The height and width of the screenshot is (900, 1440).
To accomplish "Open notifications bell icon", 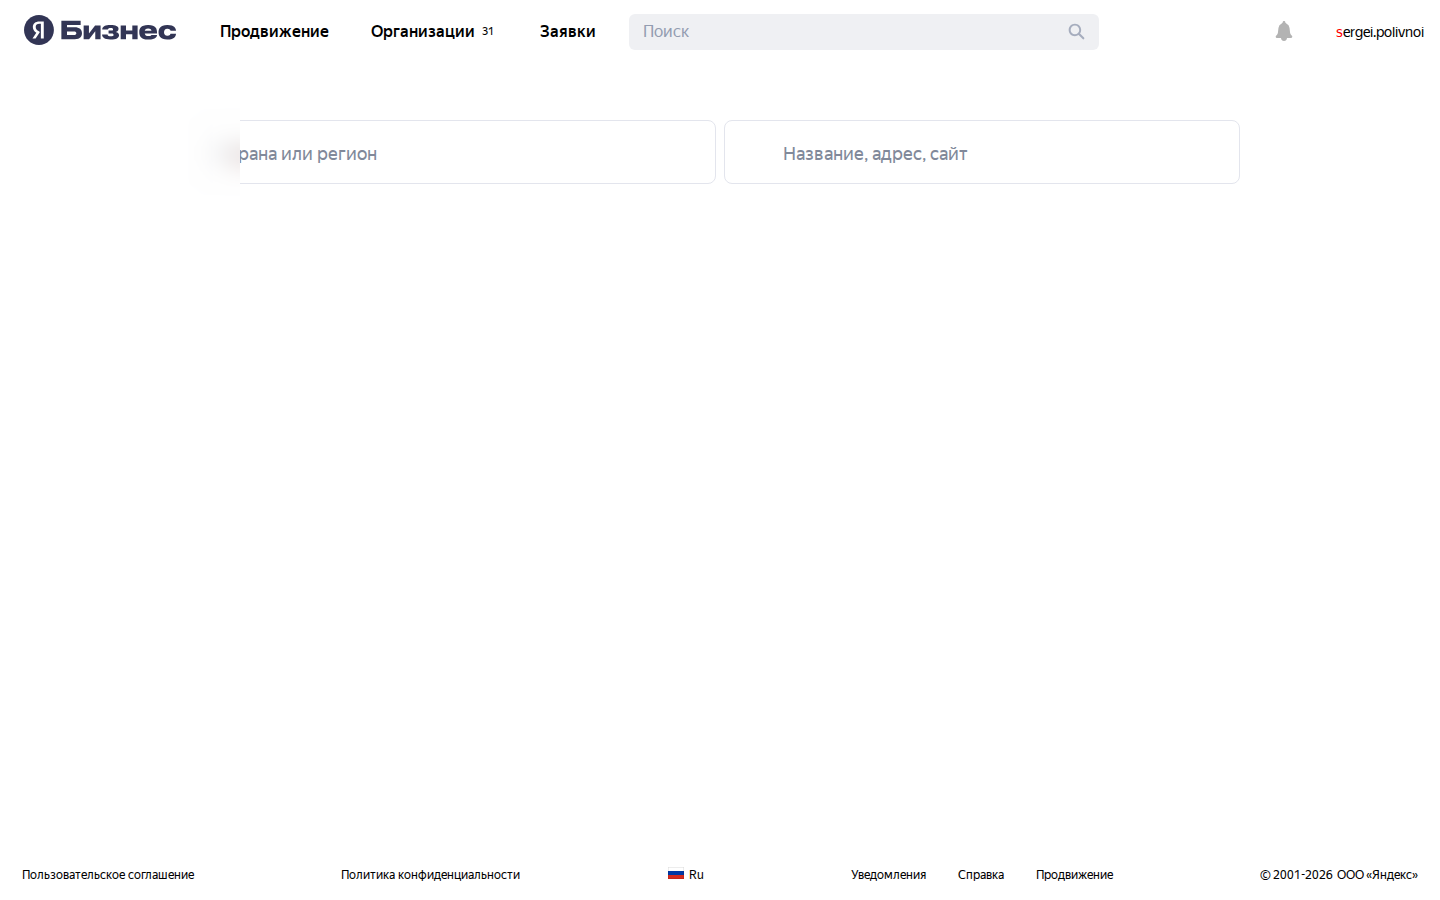I will 1284,31.
